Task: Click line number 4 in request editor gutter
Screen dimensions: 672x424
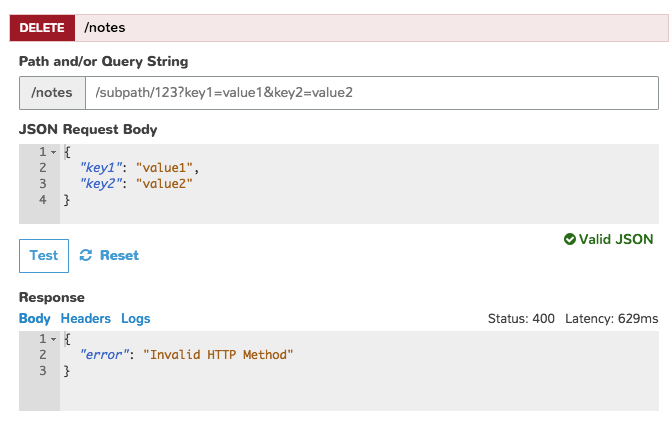Action: coord(42,199)
